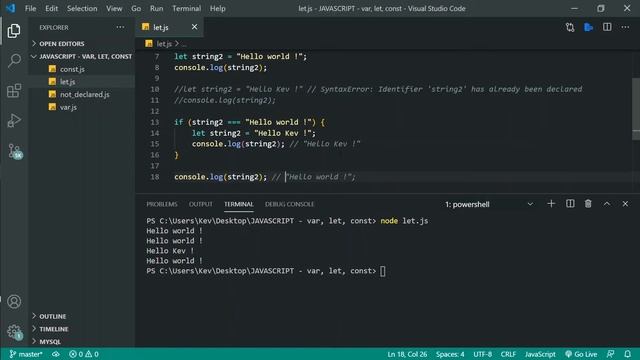Click the VS Code logo icon
The height and width of the screenshot is (360, 640).
pyautogui.click(x=11, y=8)
